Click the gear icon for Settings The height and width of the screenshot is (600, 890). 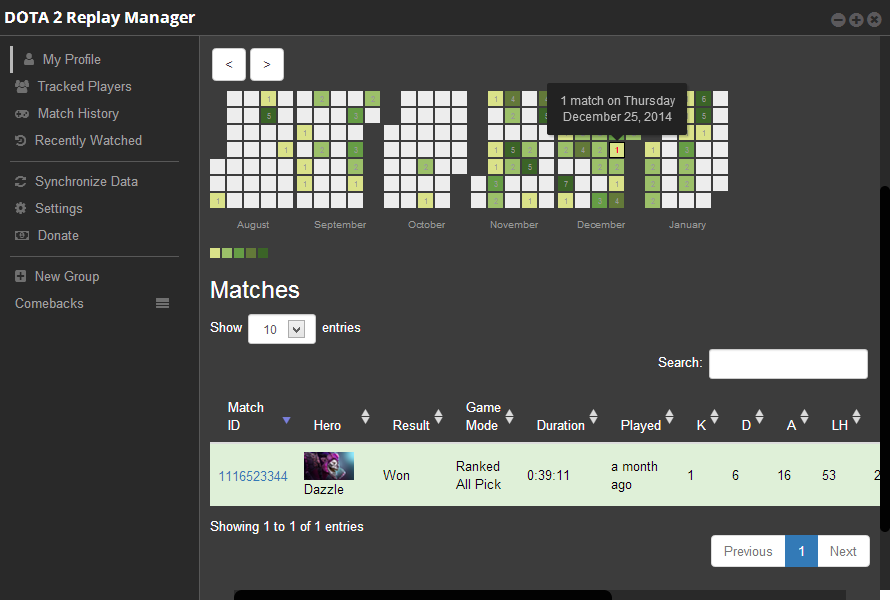[x=21, y=208]
